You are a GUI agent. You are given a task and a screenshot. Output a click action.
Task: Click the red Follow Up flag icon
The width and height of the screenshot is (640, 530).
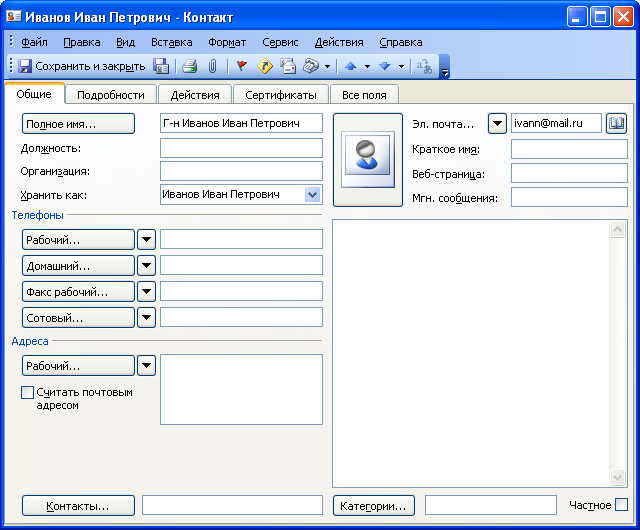click(x=242, y=66)
